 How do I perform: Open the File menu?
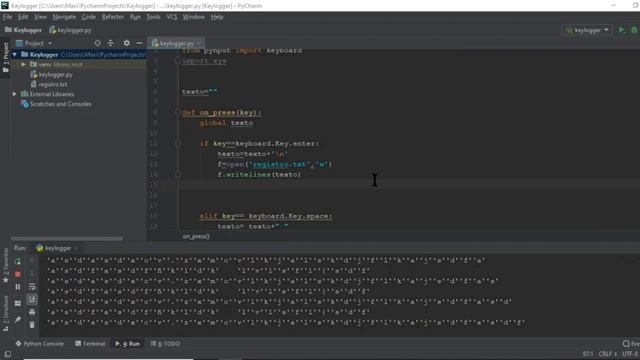coord(7,17)
